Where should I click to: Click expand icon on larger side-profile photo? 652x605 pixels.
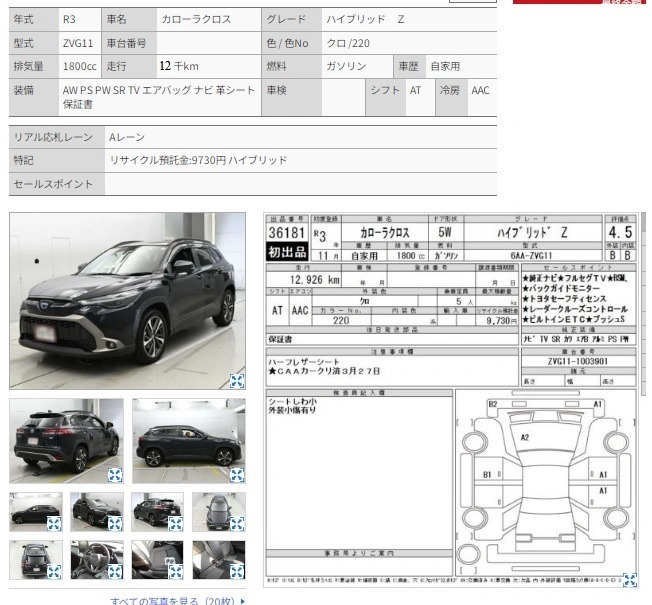(237, 475)
